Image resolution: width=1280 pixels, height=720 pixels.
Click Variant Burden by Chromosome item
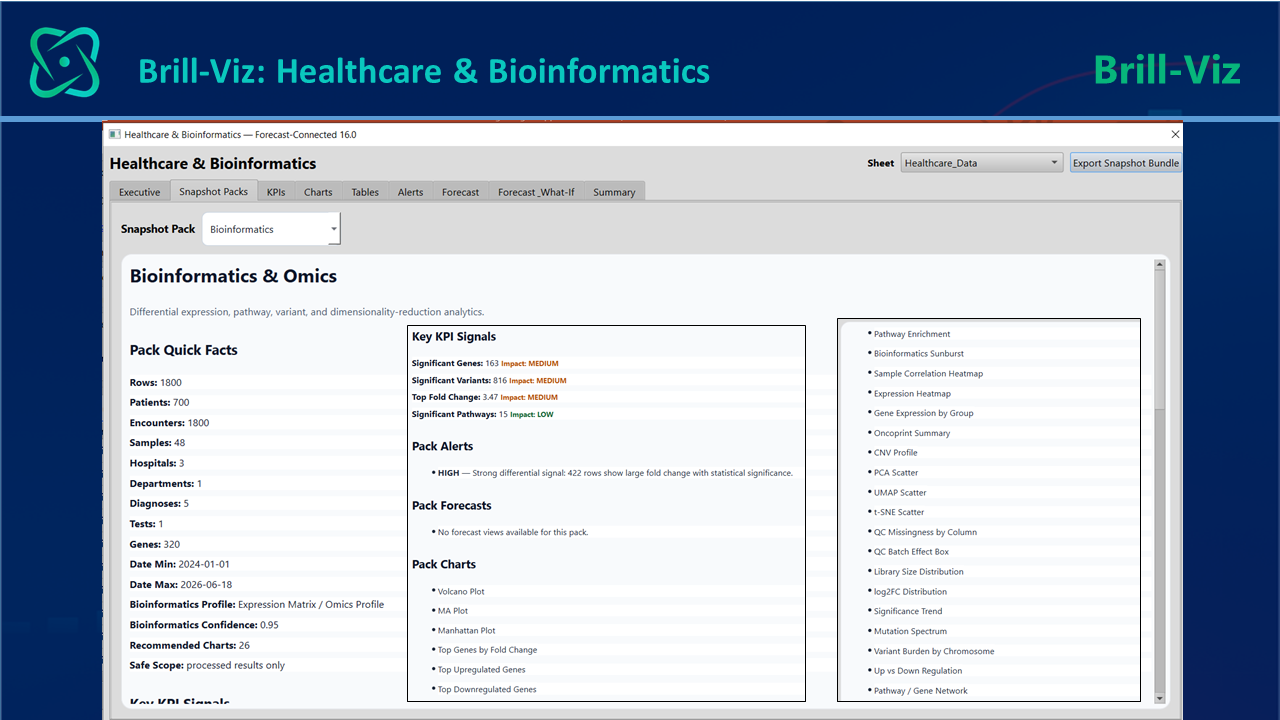click(934, 651)
